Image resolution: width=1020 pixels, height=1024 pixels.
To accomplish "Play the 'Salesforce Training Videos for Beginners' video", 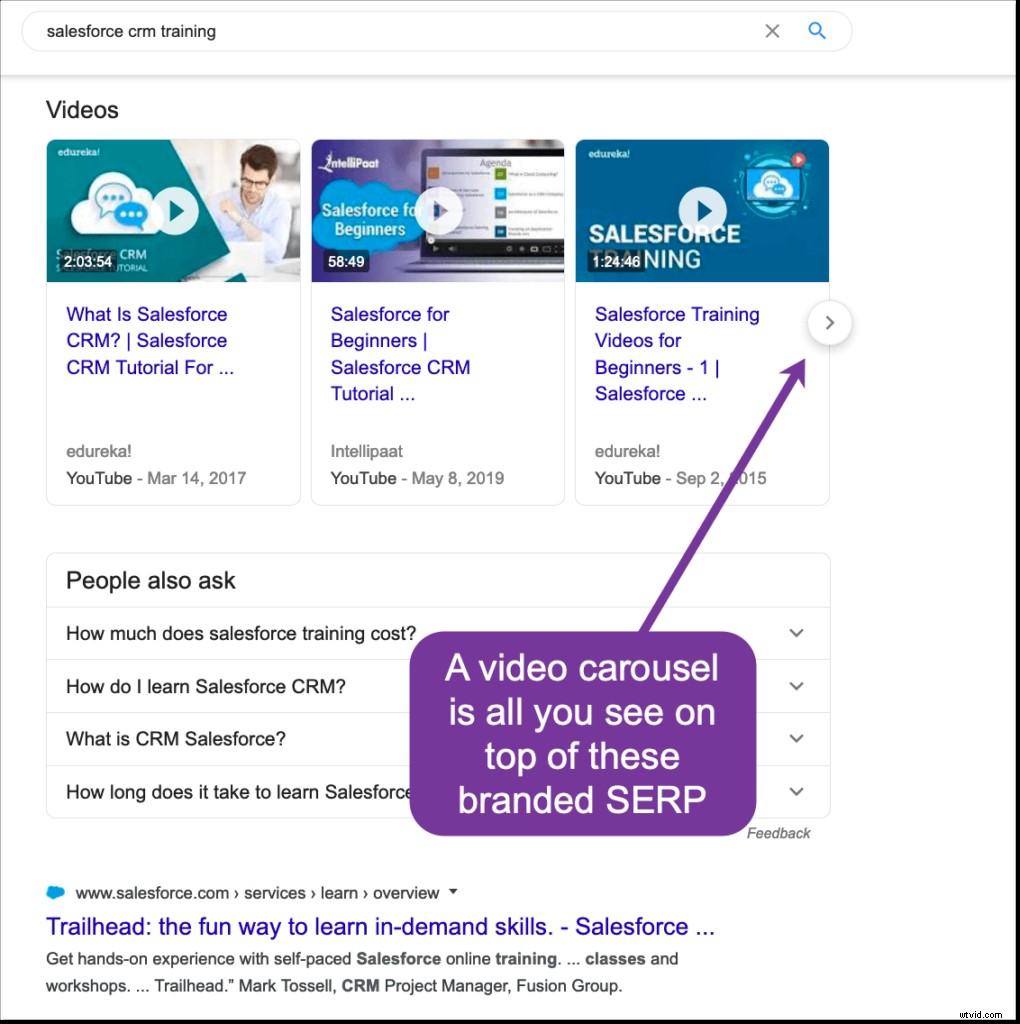I will click(x=702, y=210).
